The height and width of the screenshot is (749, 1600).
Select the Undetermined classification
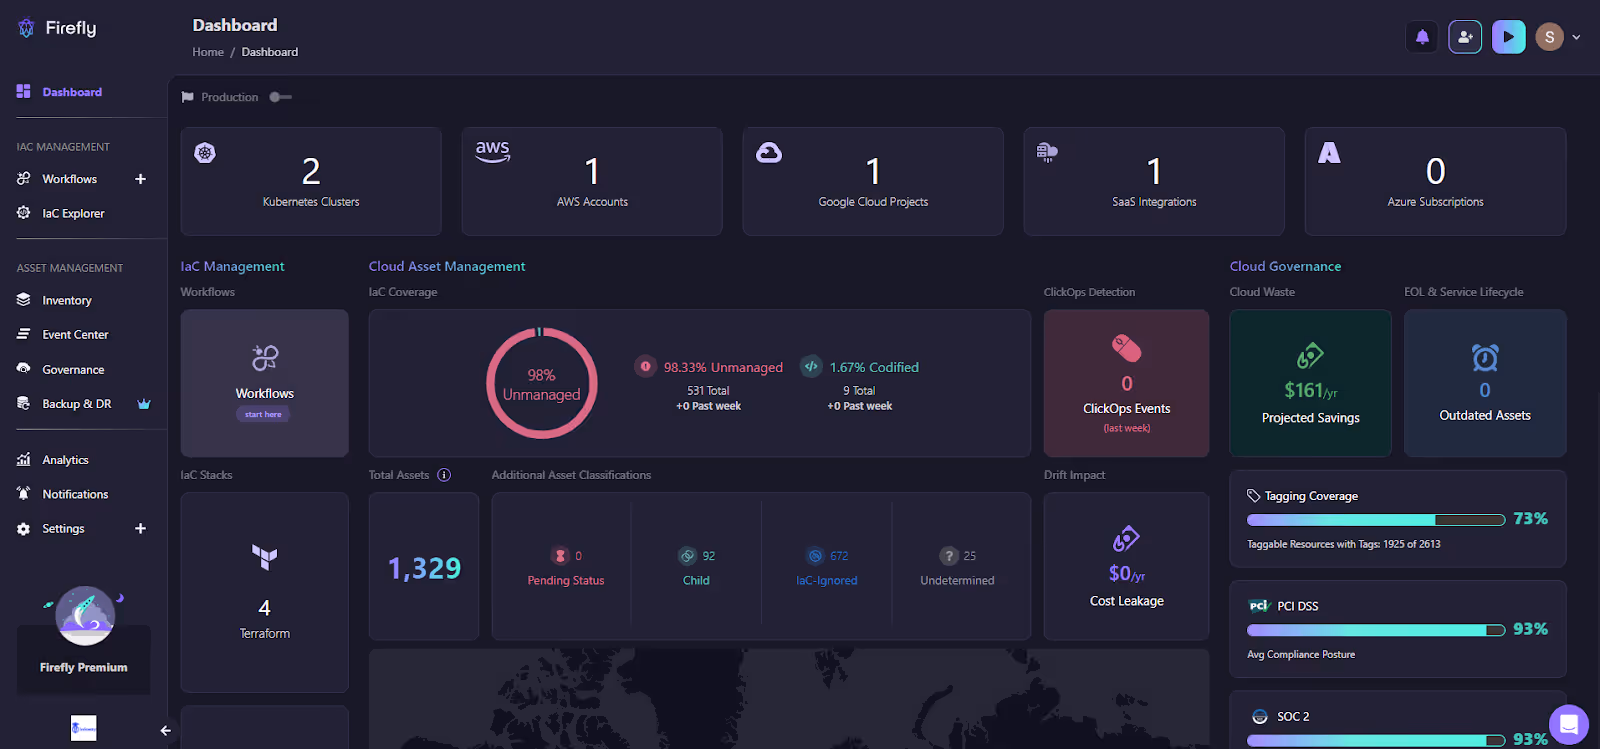957,567
